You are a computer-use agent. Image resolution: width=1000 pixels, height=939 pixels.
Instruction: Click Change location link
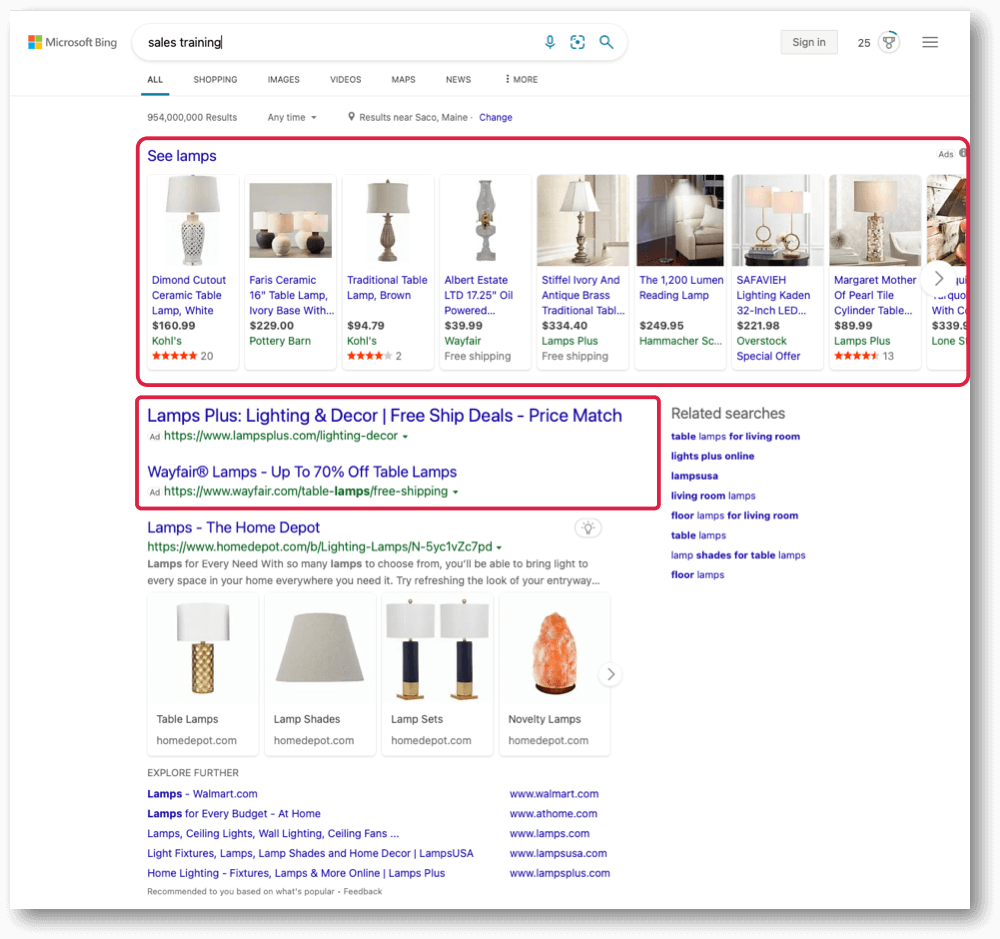(496, 117)
